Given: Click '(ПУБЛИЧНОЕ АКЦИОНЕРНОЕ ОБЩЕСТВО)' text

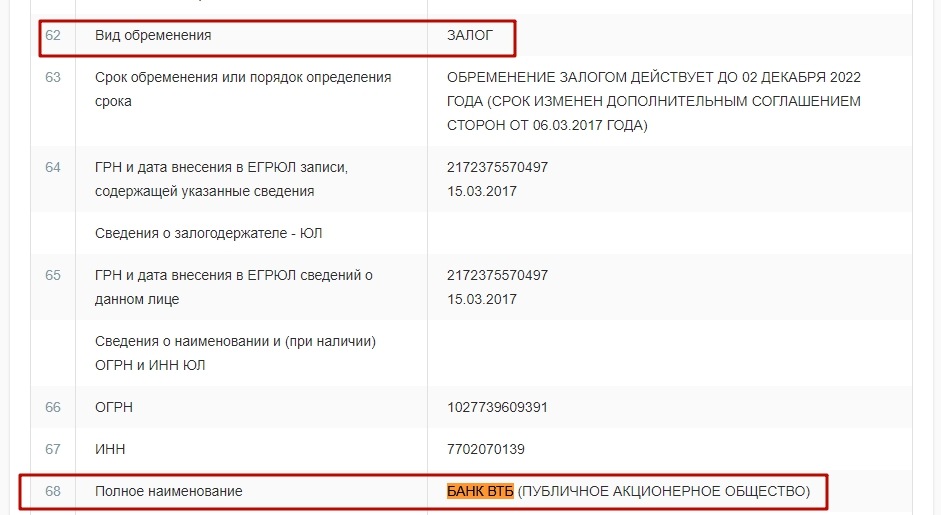Looking at the screenshot, I should pyautogui.click(x=664, y=492).
